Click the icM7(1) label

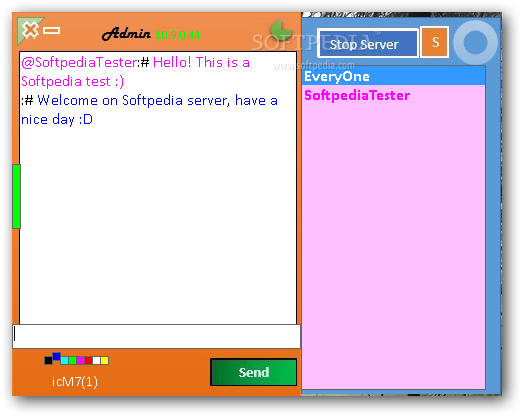pos(75,382)
